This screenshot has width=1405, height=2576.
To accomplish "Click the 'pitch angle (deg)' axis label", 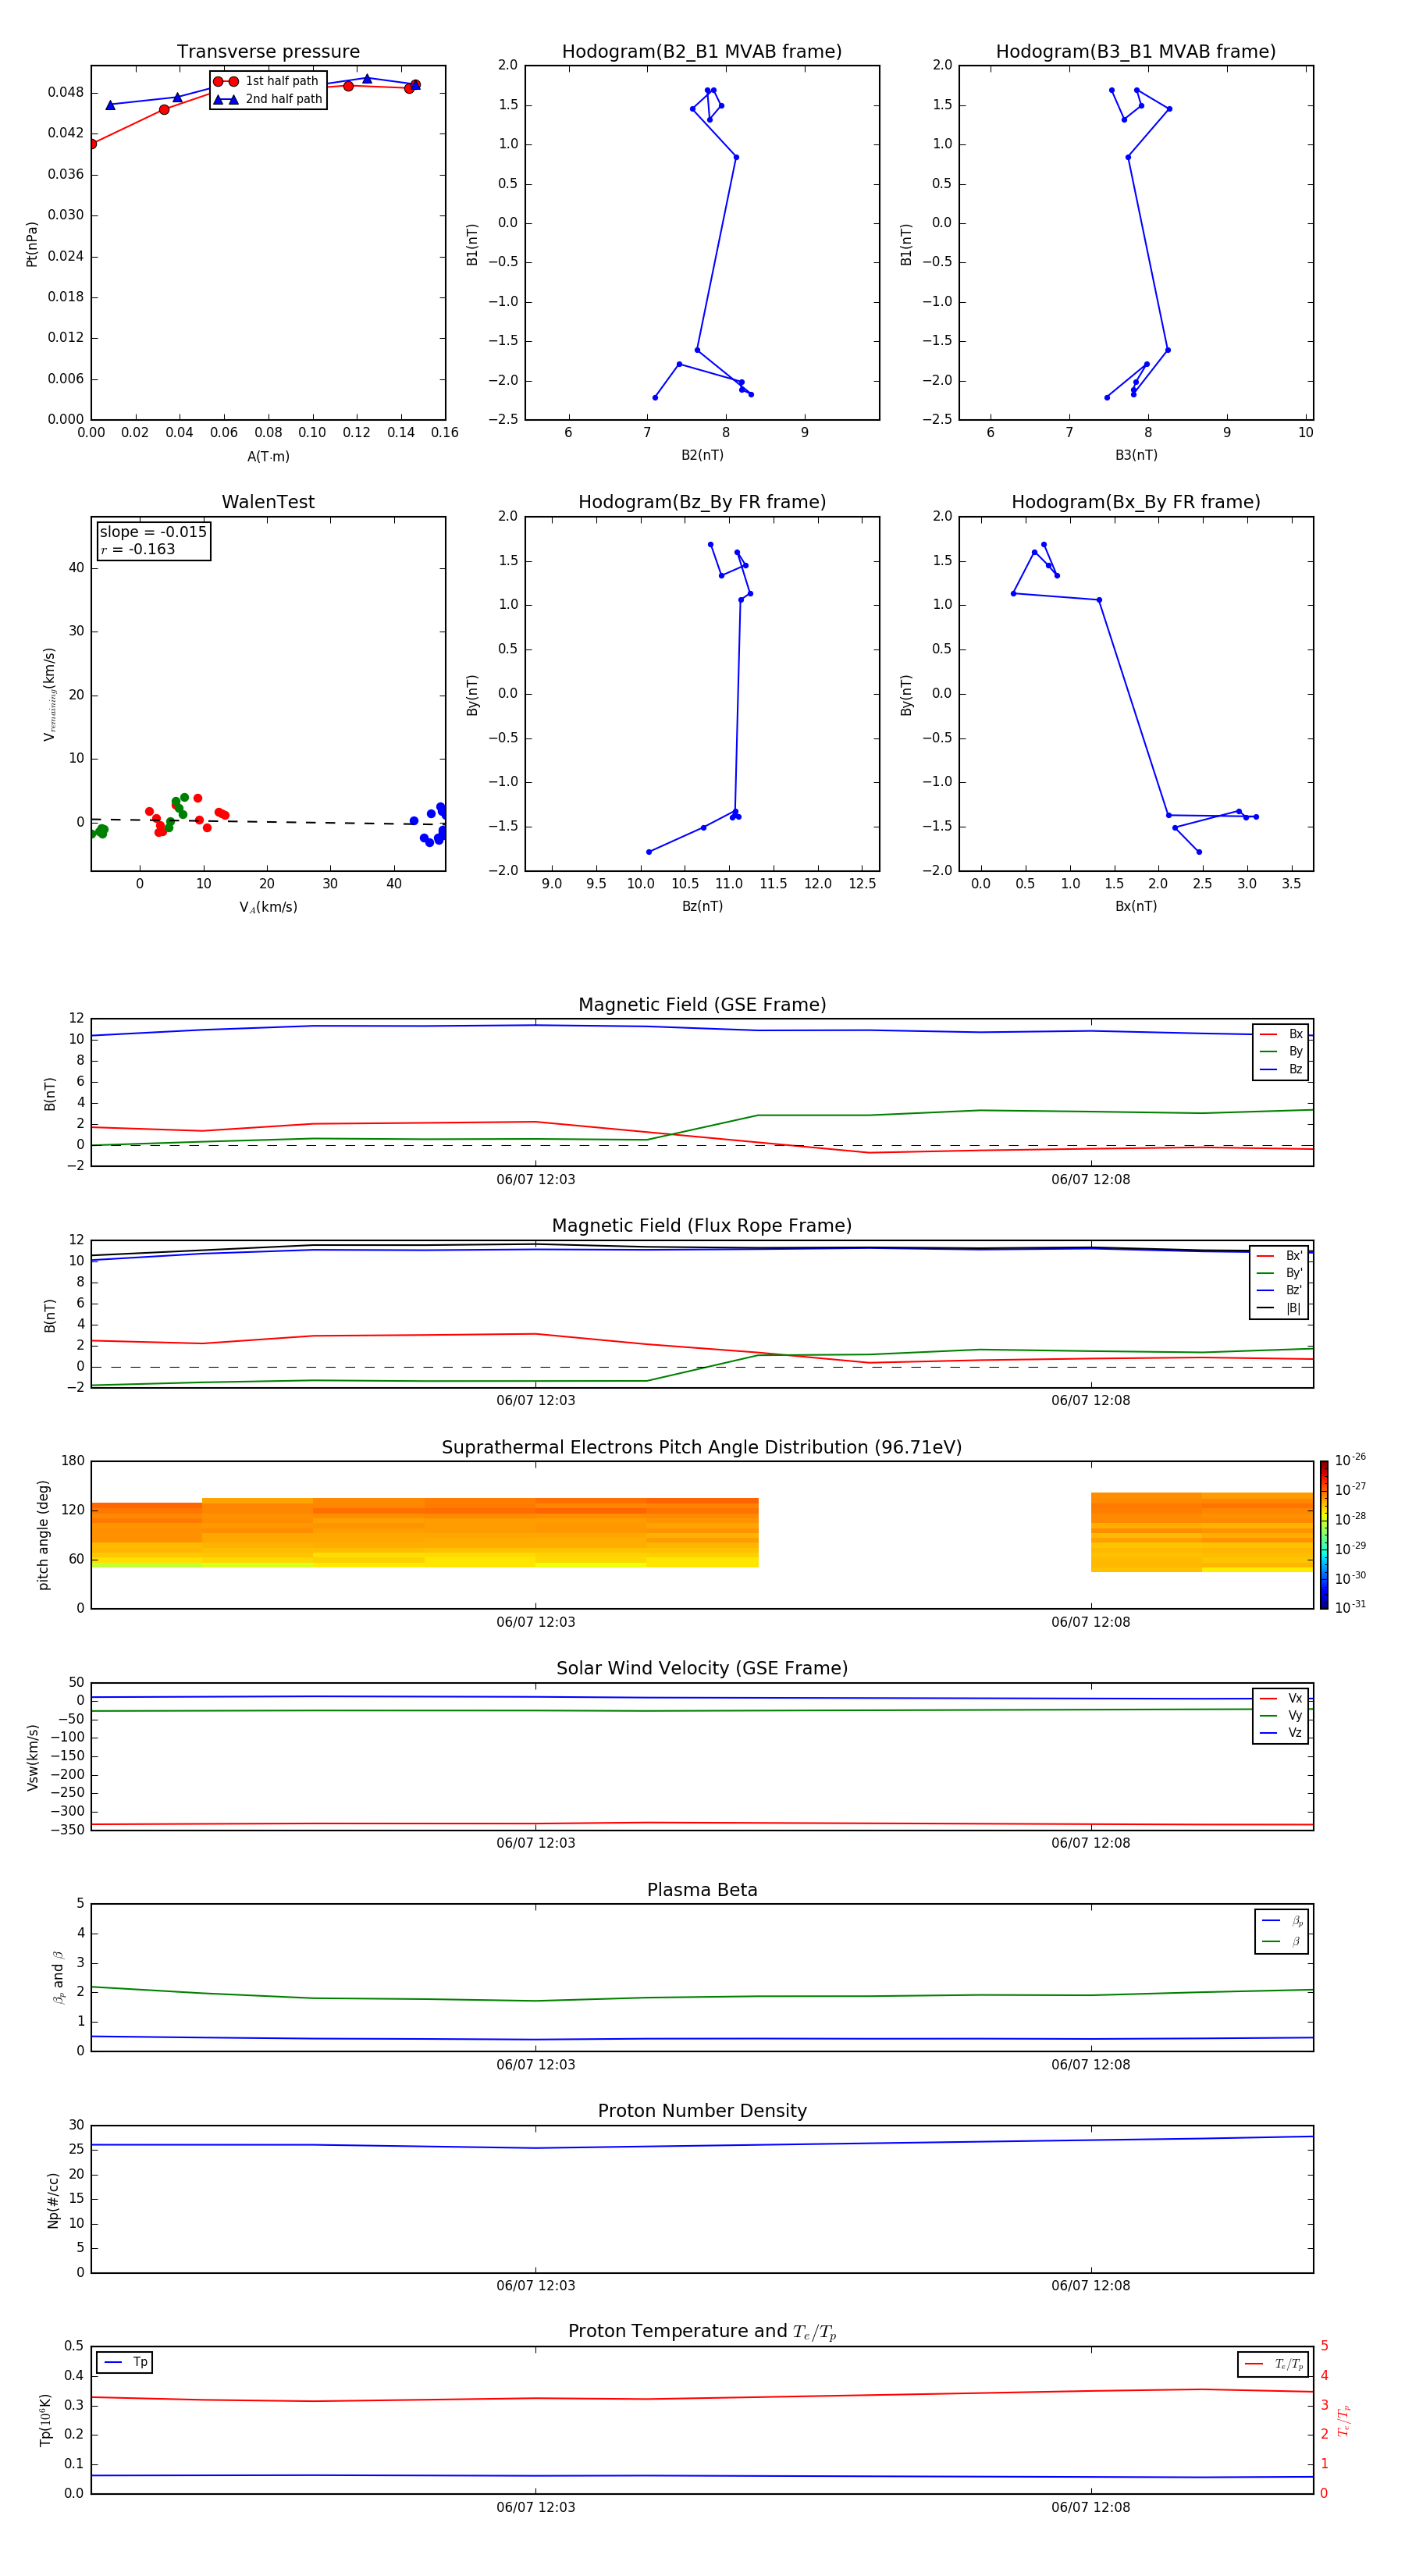I will (43, 1535).
